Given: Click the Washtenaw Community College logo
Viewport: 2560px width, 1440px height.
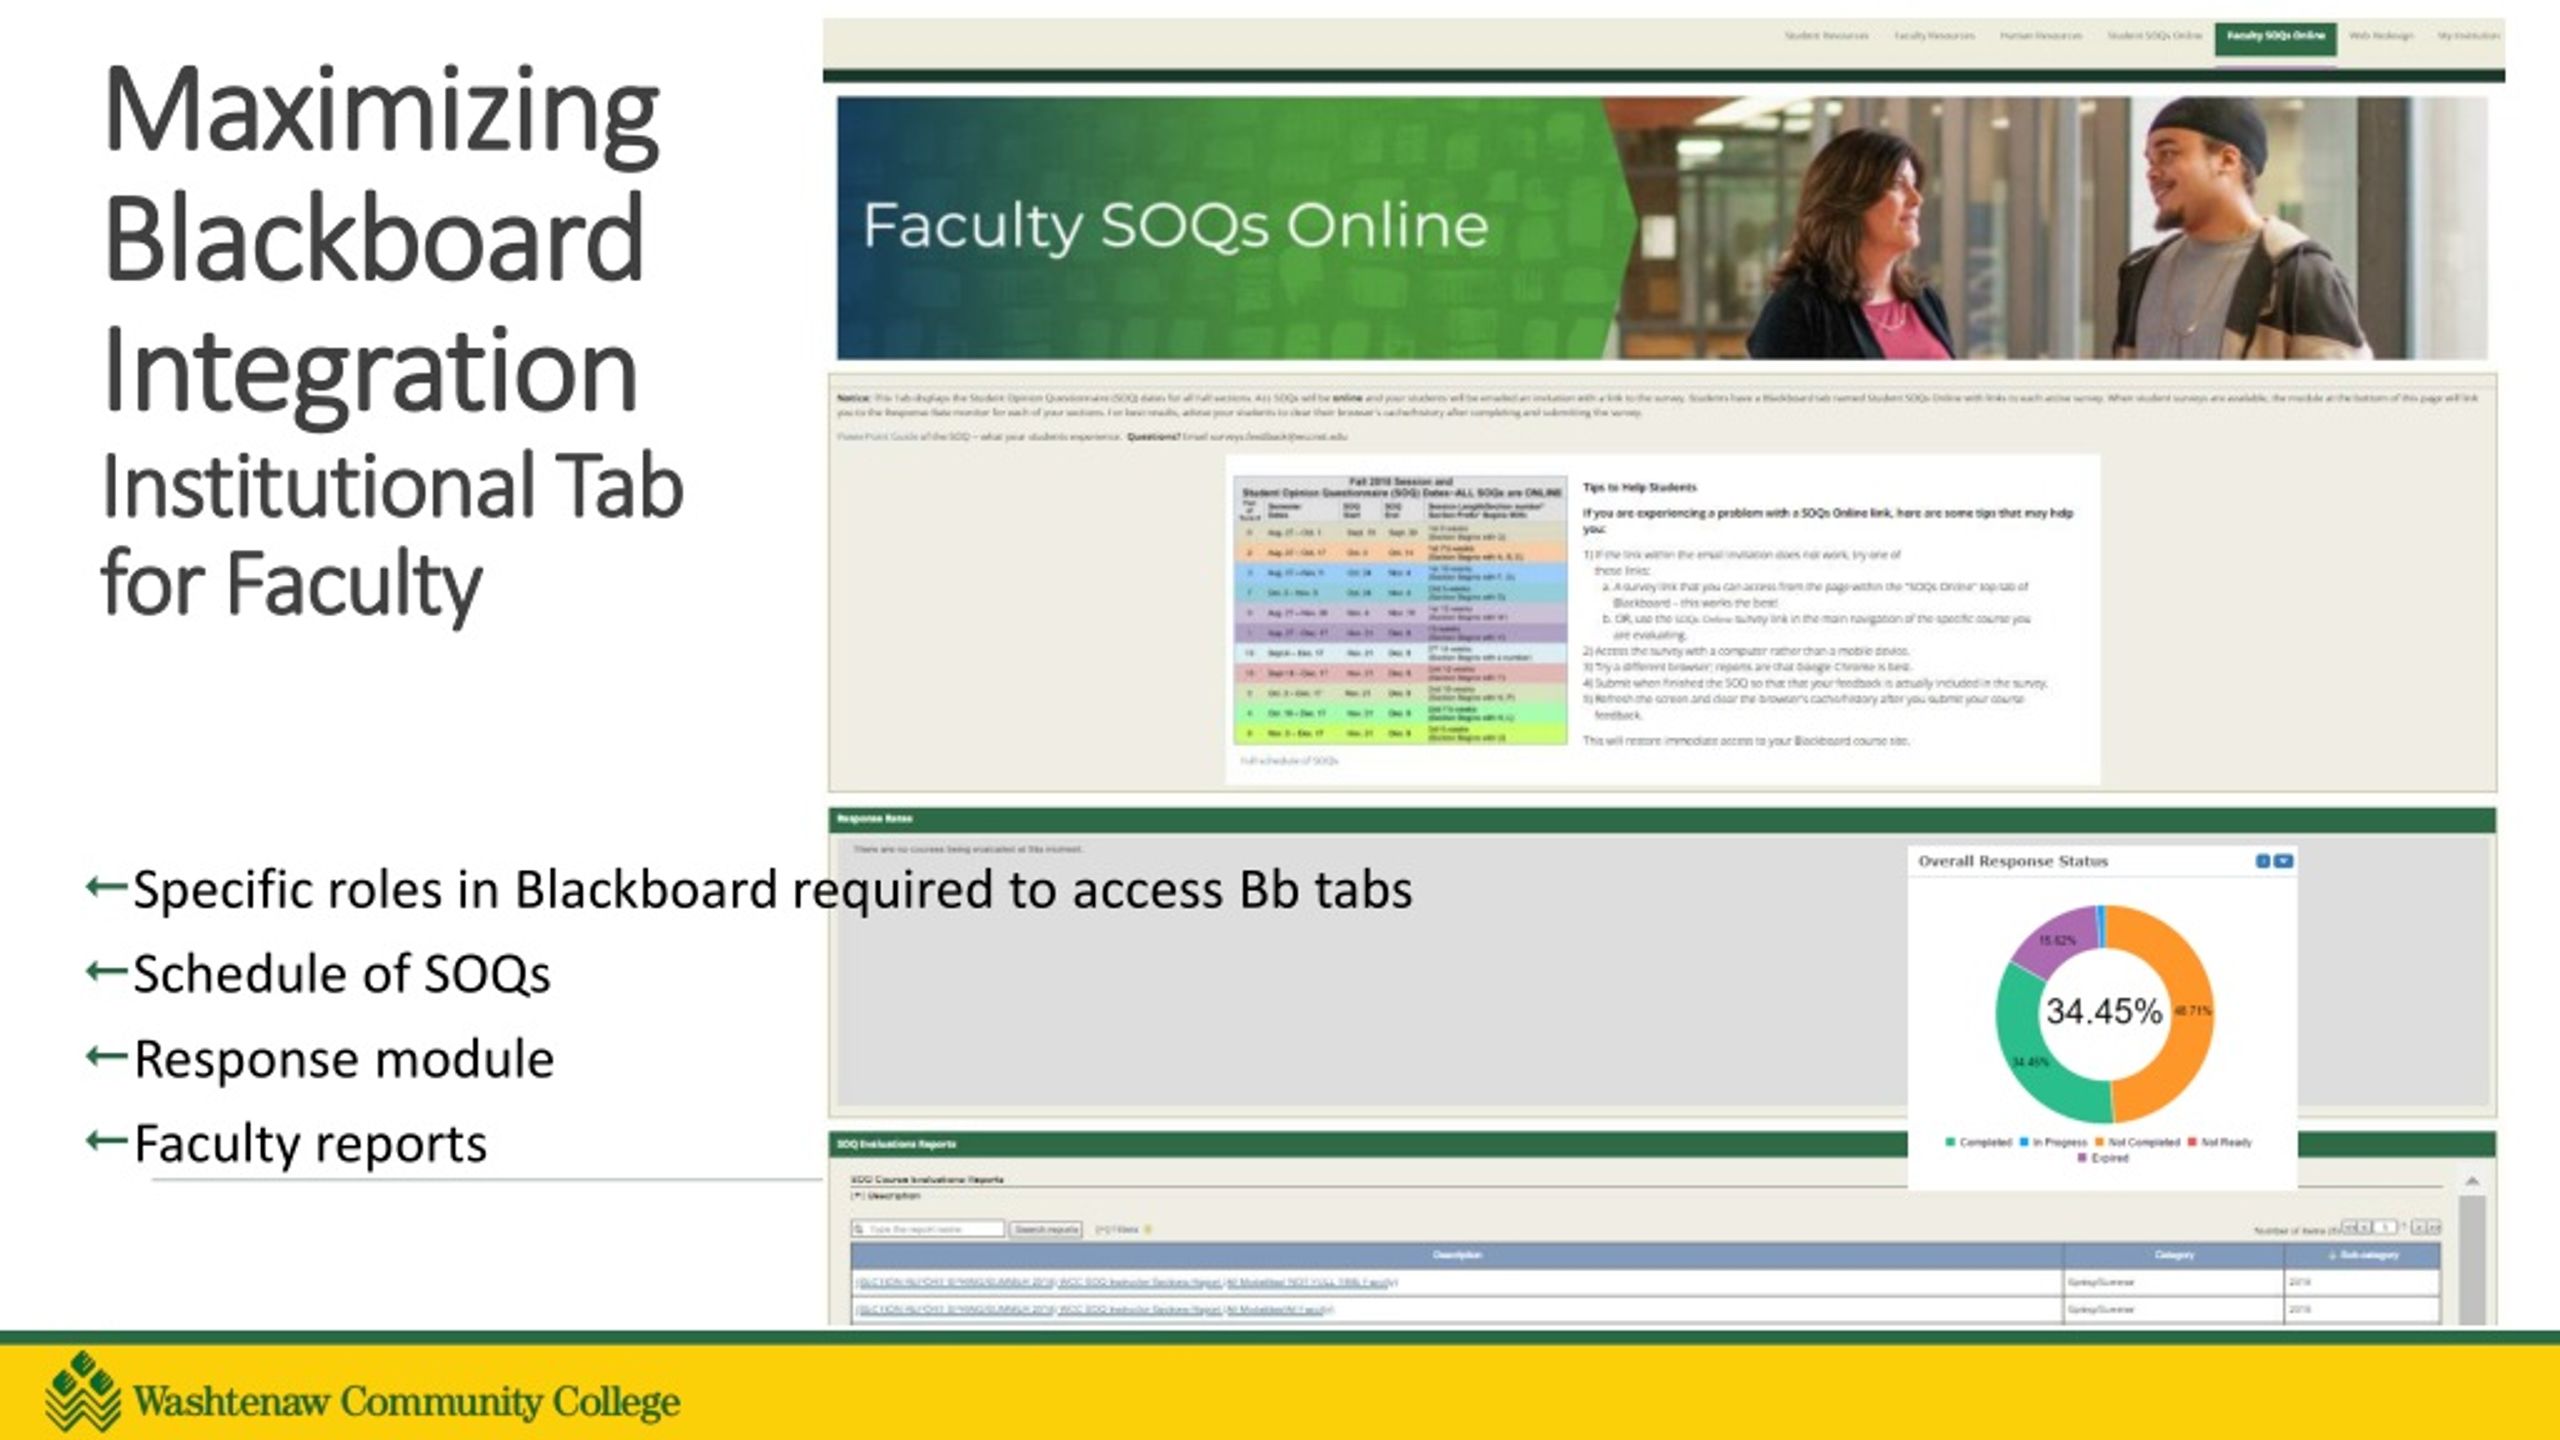Looking at the screenshot, I should (363, 1391).
